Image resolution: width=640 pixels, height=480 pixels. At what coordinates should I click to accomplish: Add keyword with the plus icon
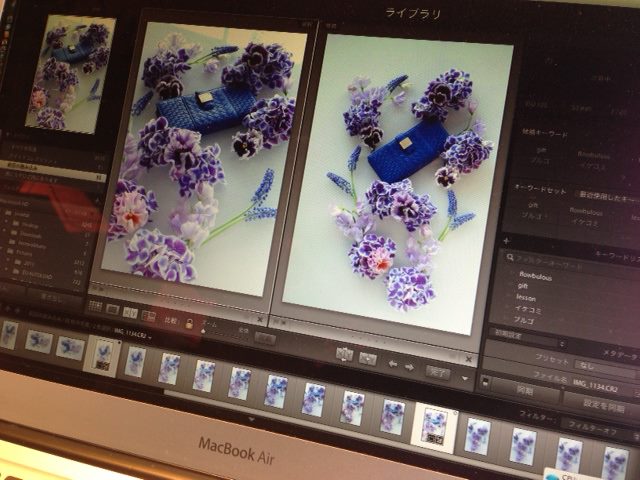[x=507, y=241]
